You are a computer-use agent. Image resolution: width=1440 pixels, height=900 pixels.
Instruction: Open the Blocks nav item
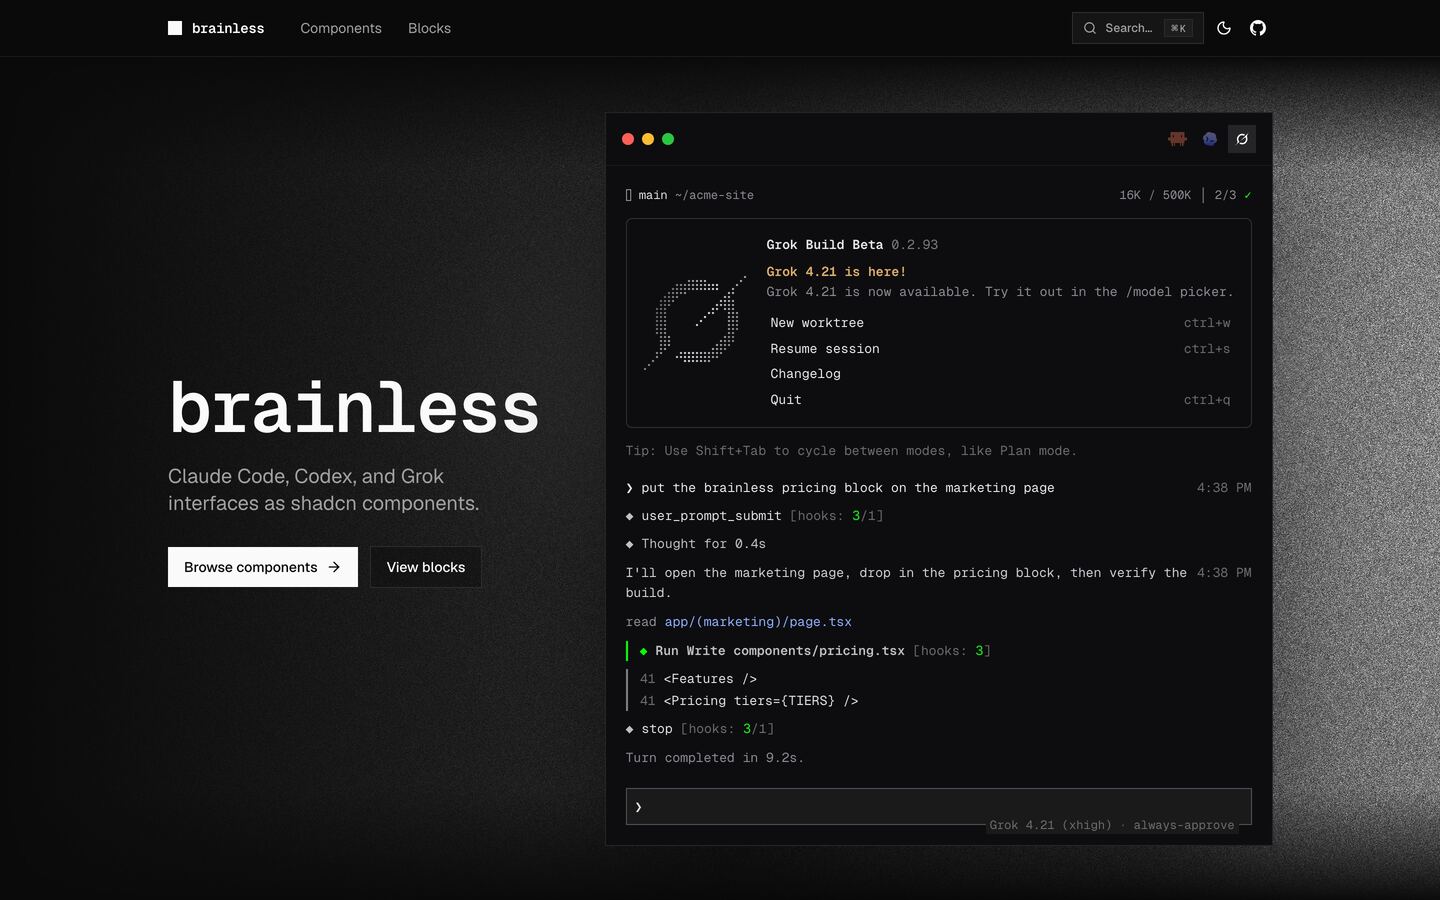click(429, 28)
